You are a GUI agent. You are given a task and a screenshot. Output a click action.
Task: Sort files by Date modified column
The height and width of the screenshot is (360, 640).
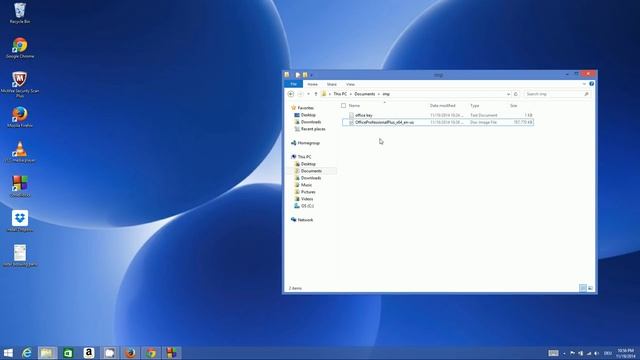click(x=443, y=105)
